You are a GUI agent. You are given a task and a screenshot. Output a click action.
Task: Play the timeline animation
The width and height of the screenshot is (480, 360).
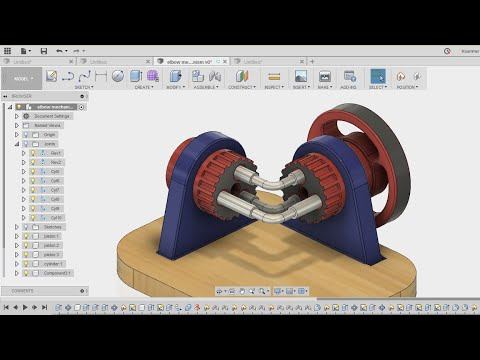25,307
